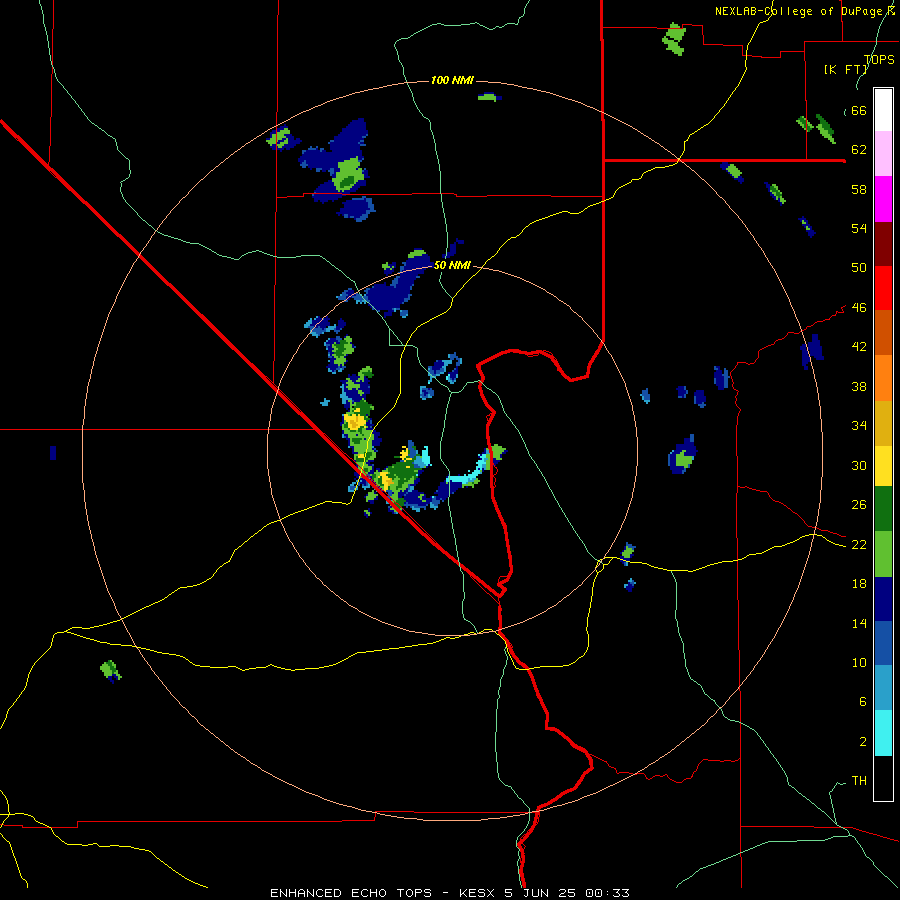
Task: Click the 100 NMI range ring label
Action: (x=452, y=80)
